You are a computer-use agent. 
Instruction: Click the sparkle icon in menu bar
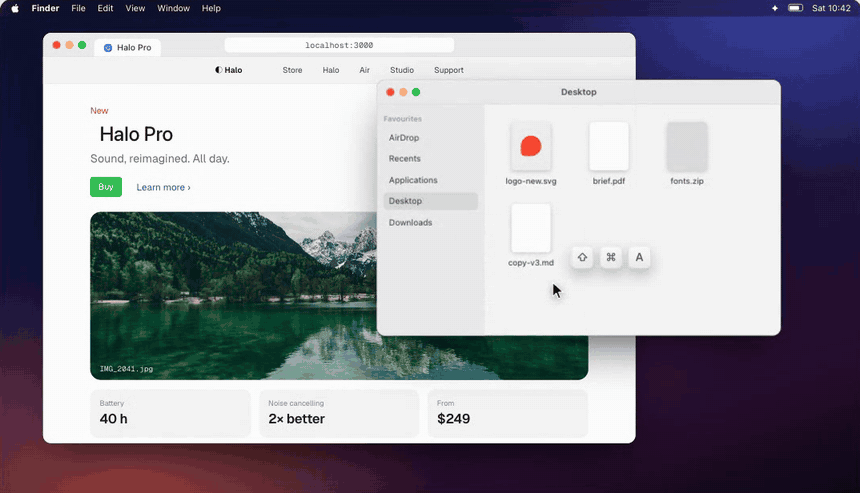[774, 8]
